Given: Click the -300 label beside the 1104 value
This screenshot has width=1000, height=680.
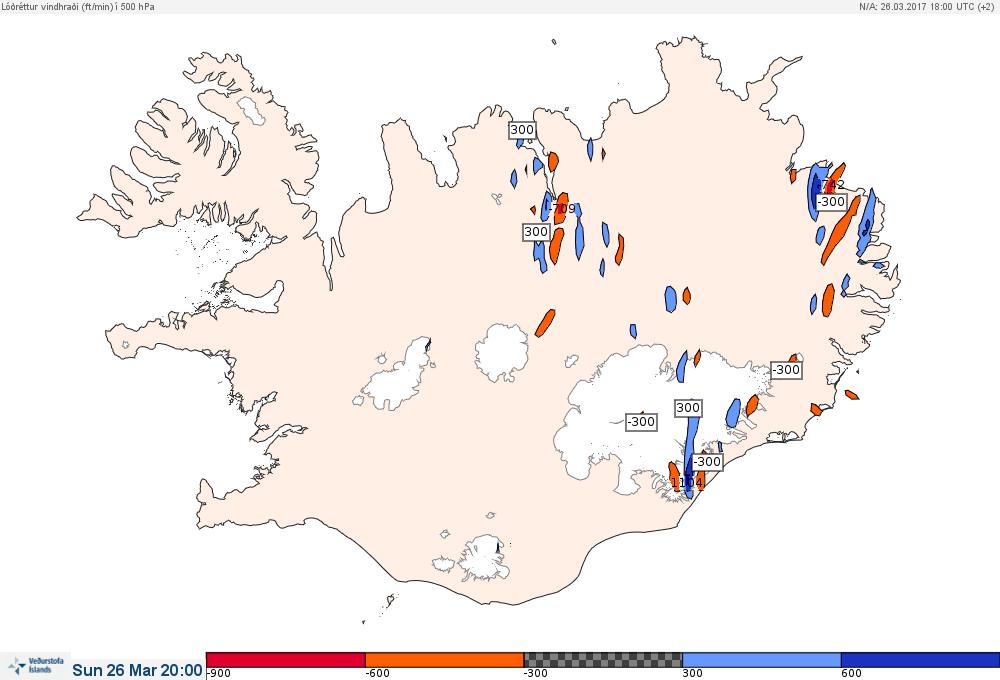Looking at the screenshot, I should [x=707, y=461].
